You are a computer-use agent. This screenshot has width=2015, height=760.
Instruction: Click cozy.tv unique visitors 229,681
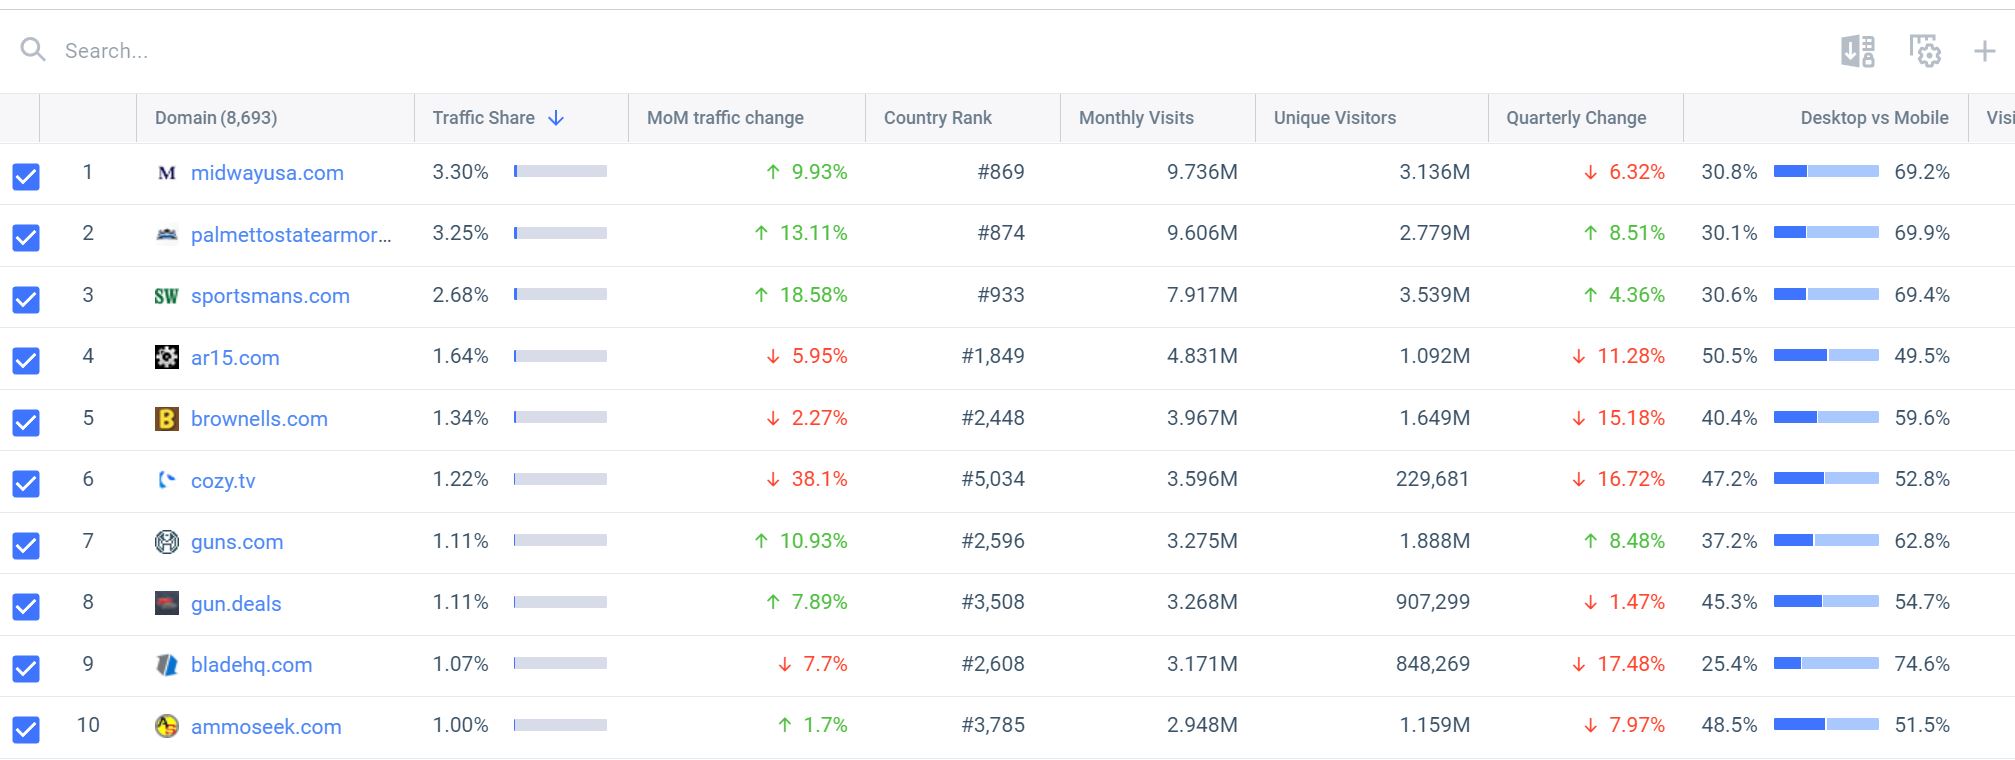pos(1433,479)
